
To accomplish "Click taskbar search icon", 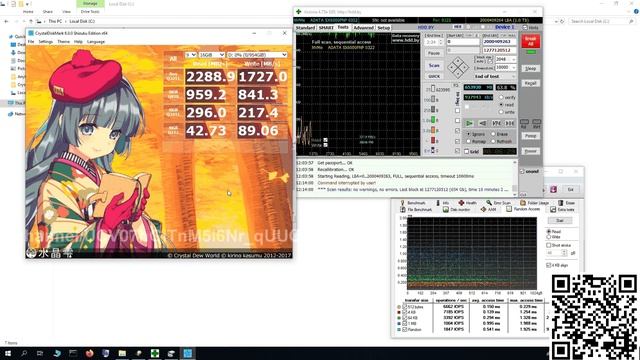I will point(24,353).
